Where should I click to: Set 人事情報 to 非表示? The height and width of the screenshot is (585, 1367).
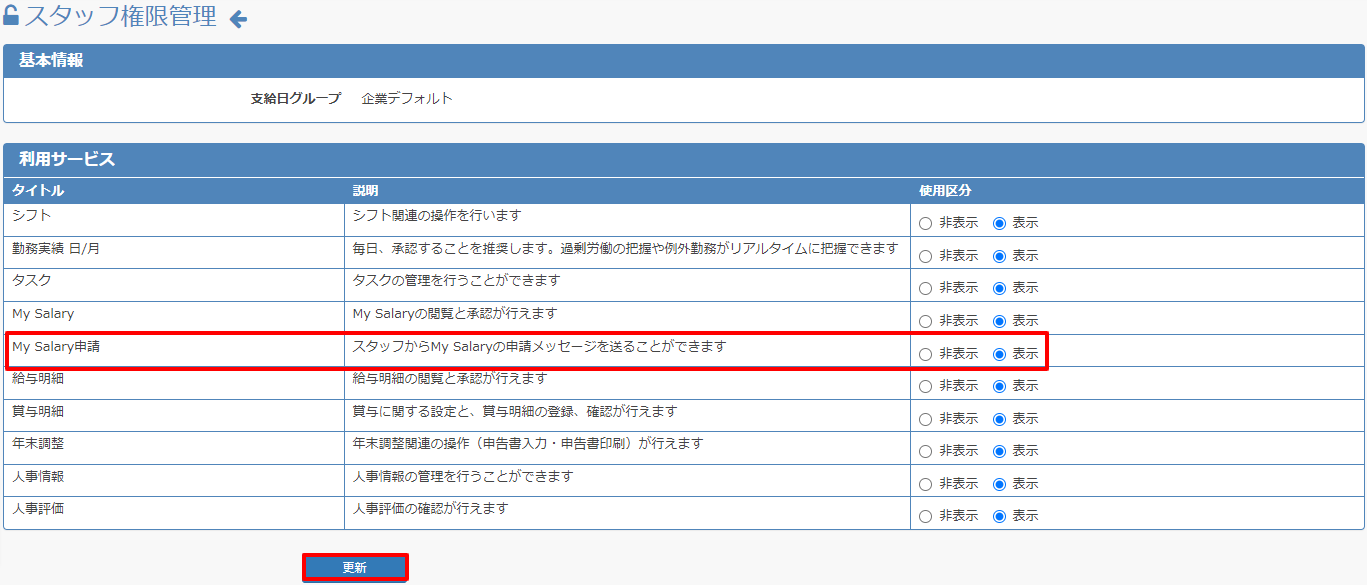(925, 484)
